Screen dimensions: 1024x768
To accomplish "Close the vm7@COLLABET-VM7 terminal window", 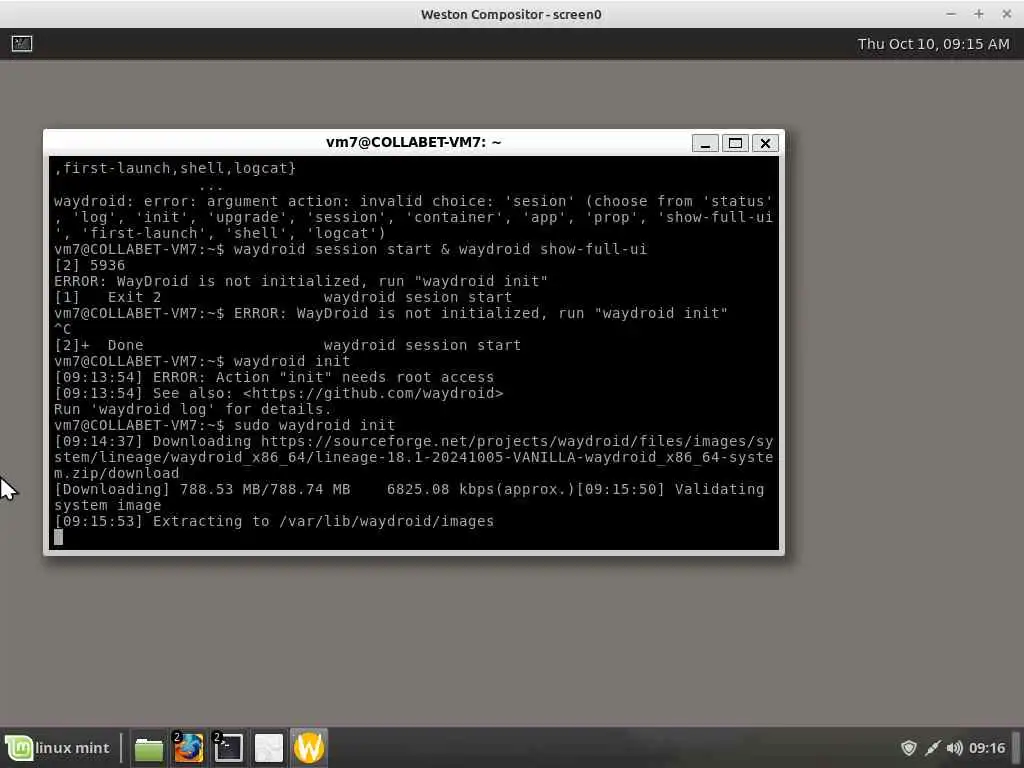I will tap(765, 143).
